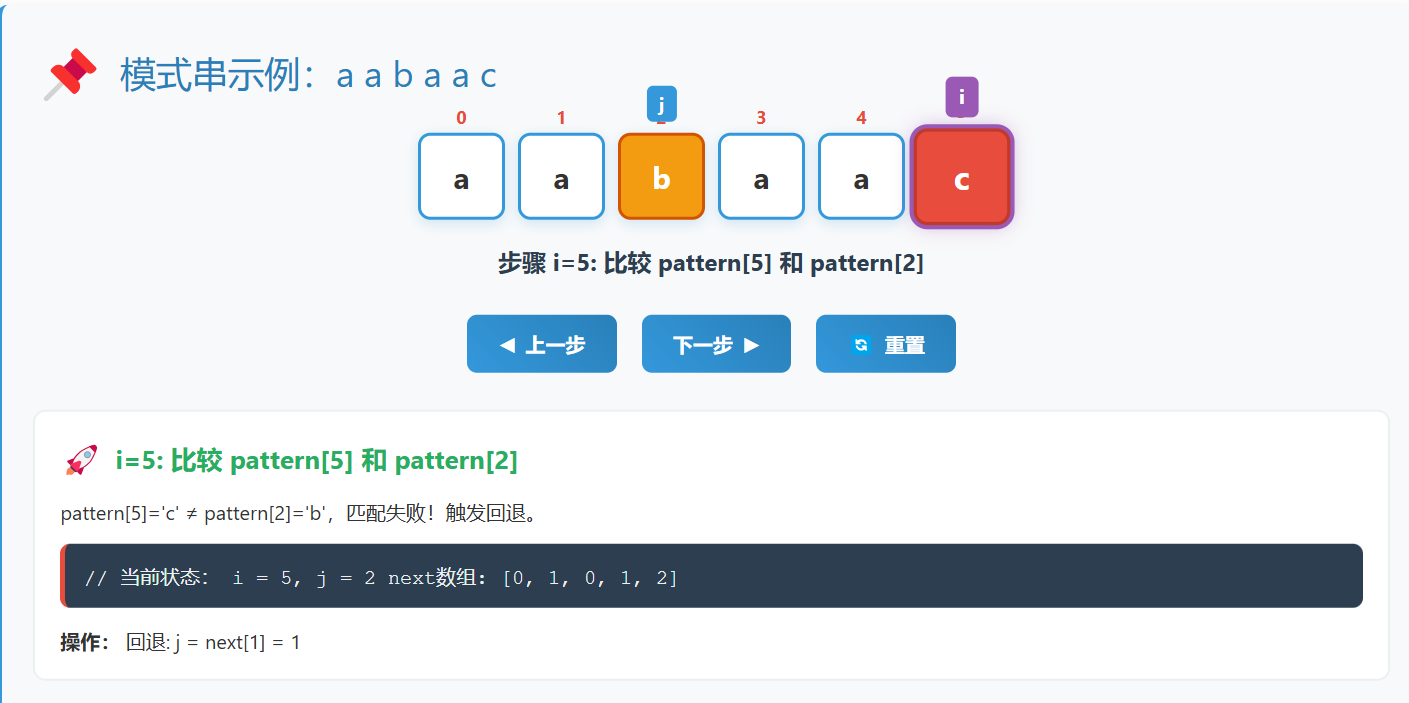Viewport: 1409px width, 703px height.
Task: Select the red 'c' cell at index 5
Action: (x=961, y=177)
